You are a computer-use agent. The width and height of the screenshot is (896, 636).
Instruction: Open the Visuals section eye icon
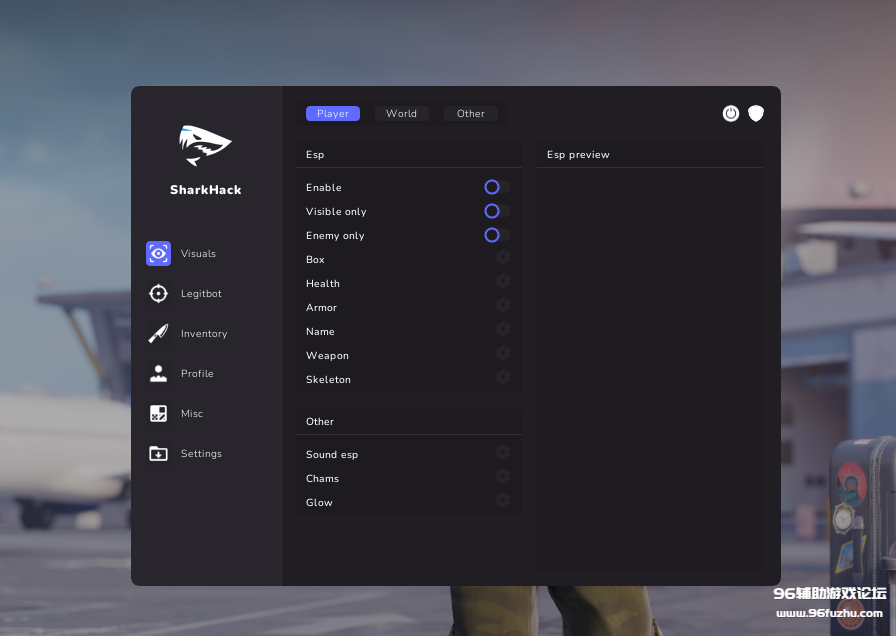click(x=158, y=253)
